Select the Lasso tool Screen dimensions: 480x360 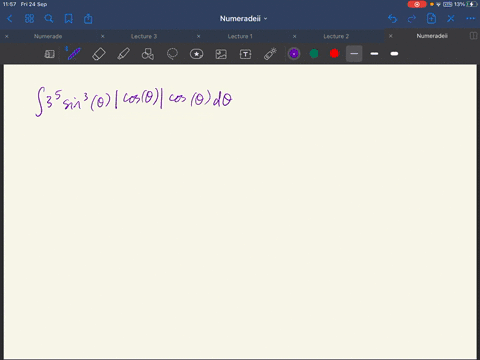pyautogui.click(x=172, y=54)
